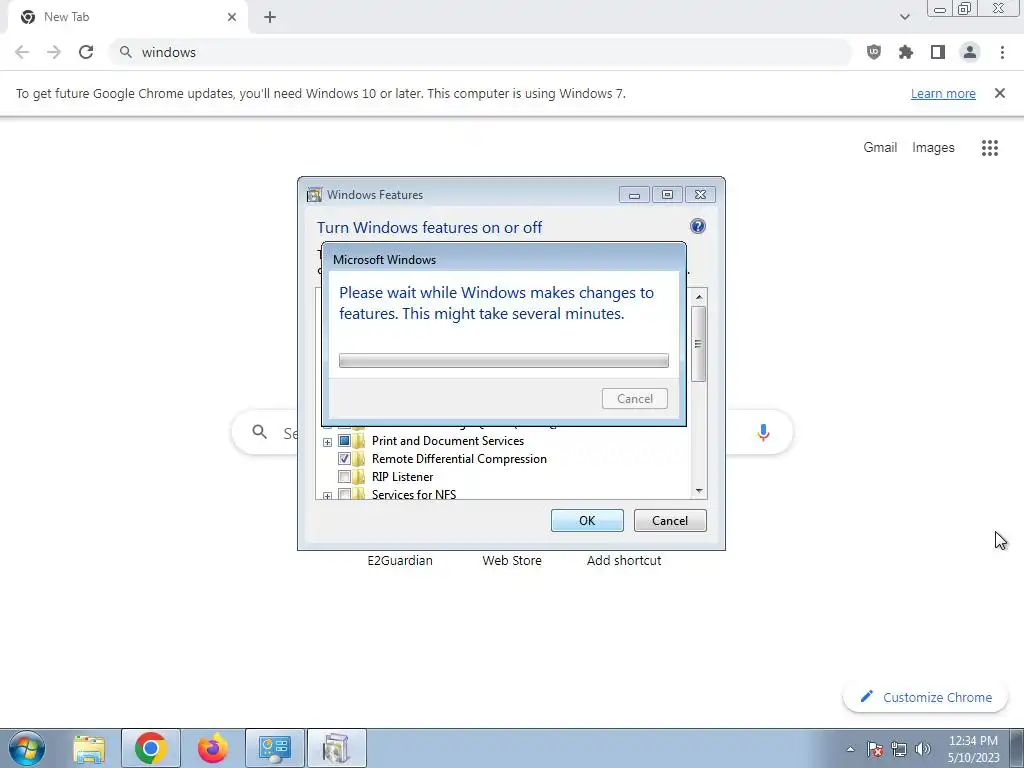Open the E2Guardian shortcut
1024x768 pixels.
400,560
